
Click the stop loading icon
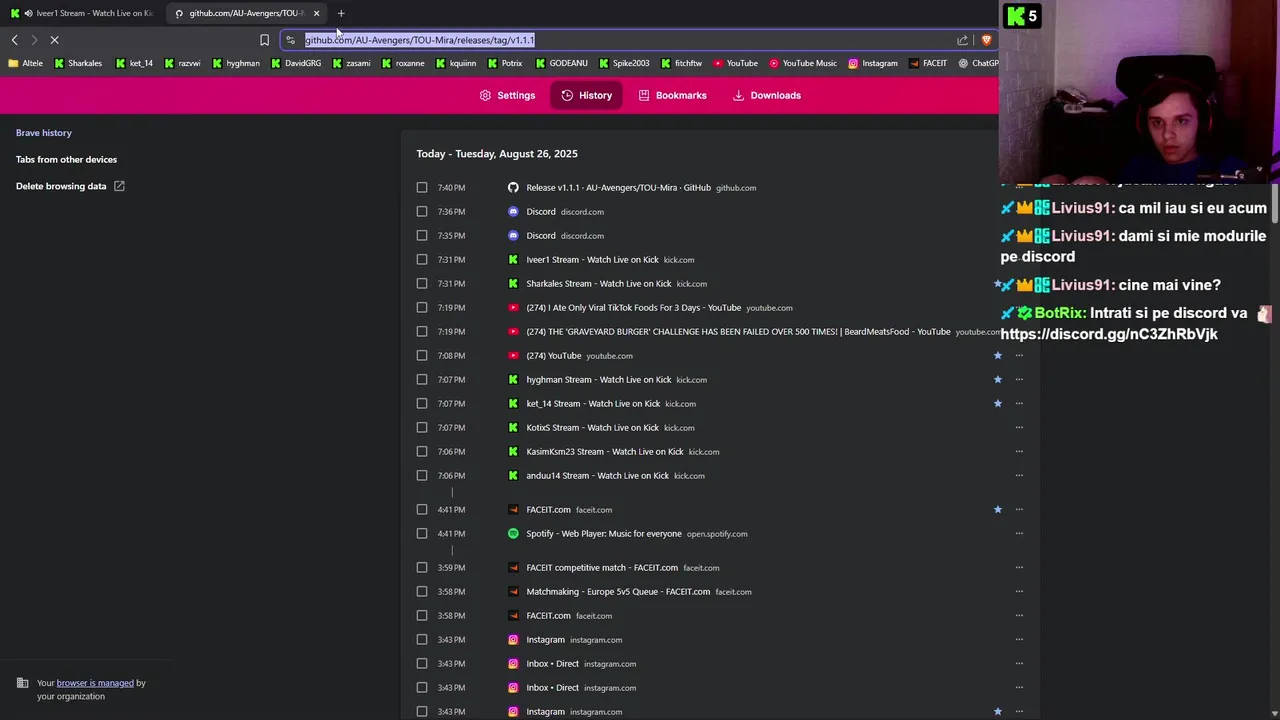[55, 40]
